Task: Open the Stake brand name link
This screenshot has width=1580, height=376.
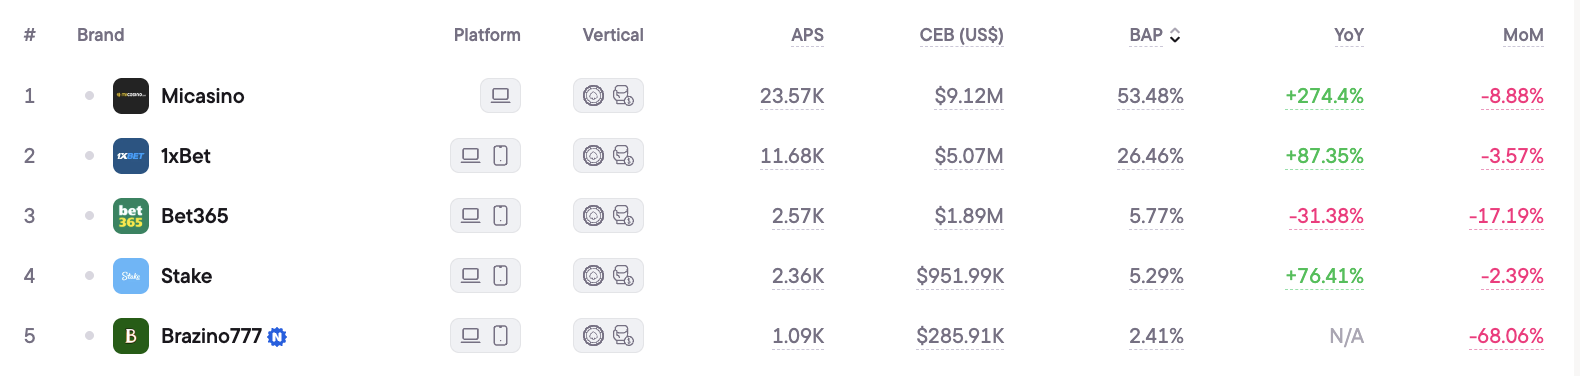Action: pyautogui.click(x=186, y=276)
